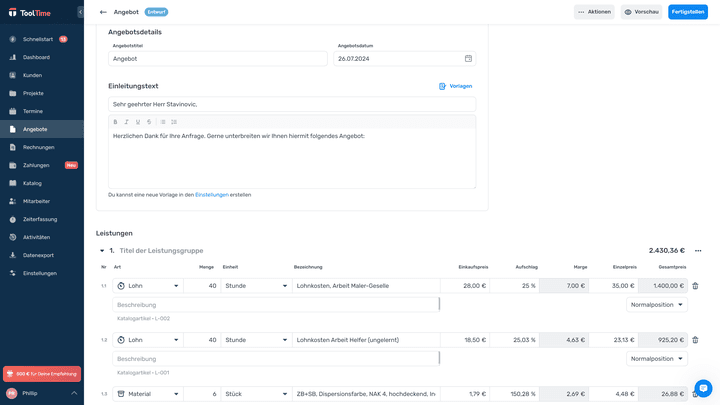This screenshot has width=720, height=405.
Task: Navigate to Zeiterfassung in the sidebar
Action: pyautogui.click(x=40, y=219)
